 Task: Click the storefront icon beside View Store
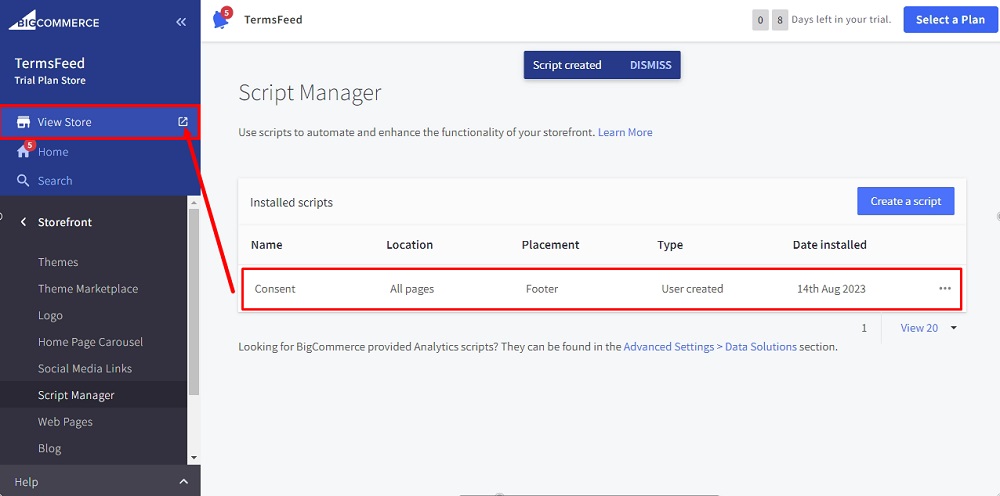(24, 122)
